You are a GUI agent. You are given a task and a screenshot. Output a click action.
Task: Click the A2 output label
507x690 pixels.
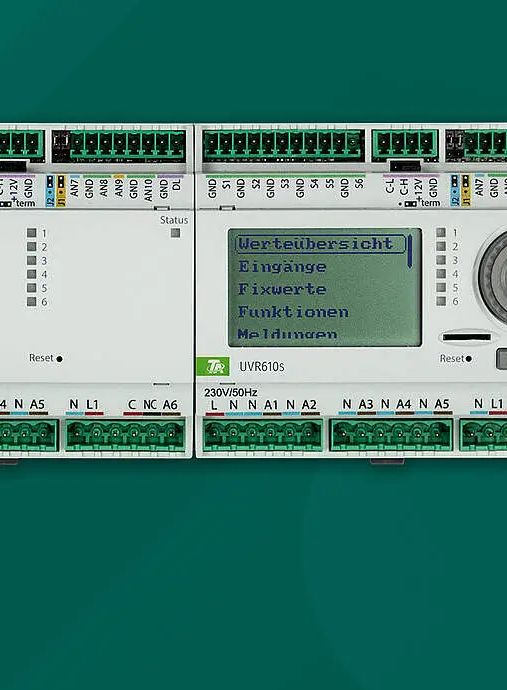309,405
